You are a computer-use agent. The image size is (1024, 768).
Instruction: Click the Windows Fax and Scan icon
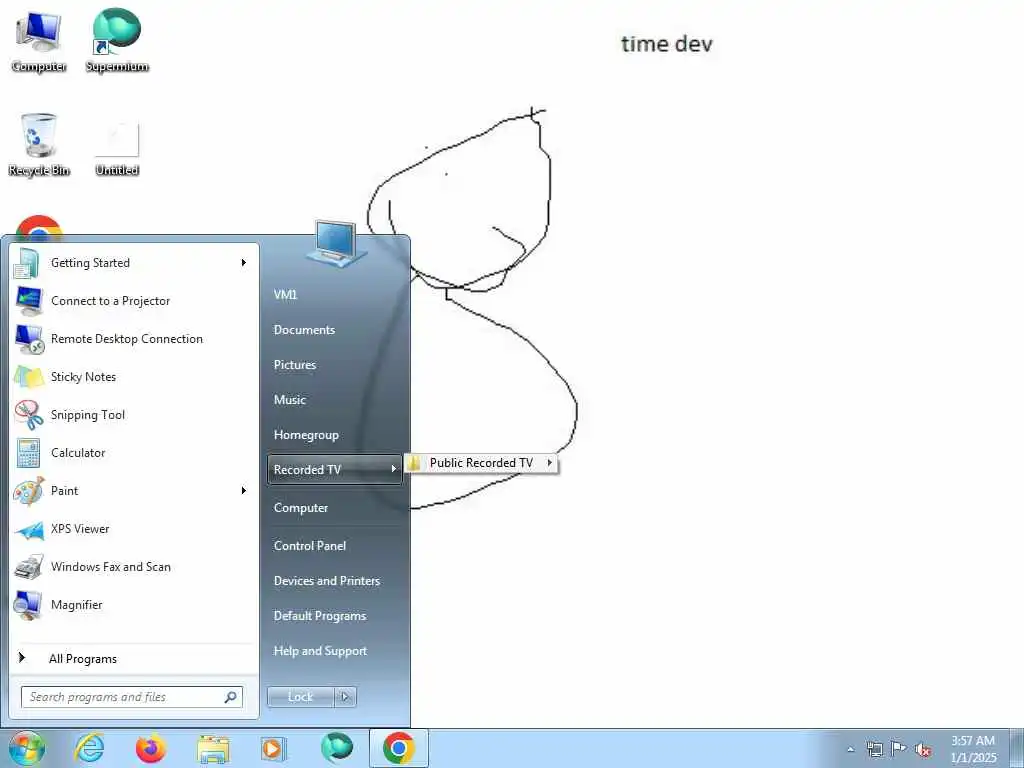[28, 567]
